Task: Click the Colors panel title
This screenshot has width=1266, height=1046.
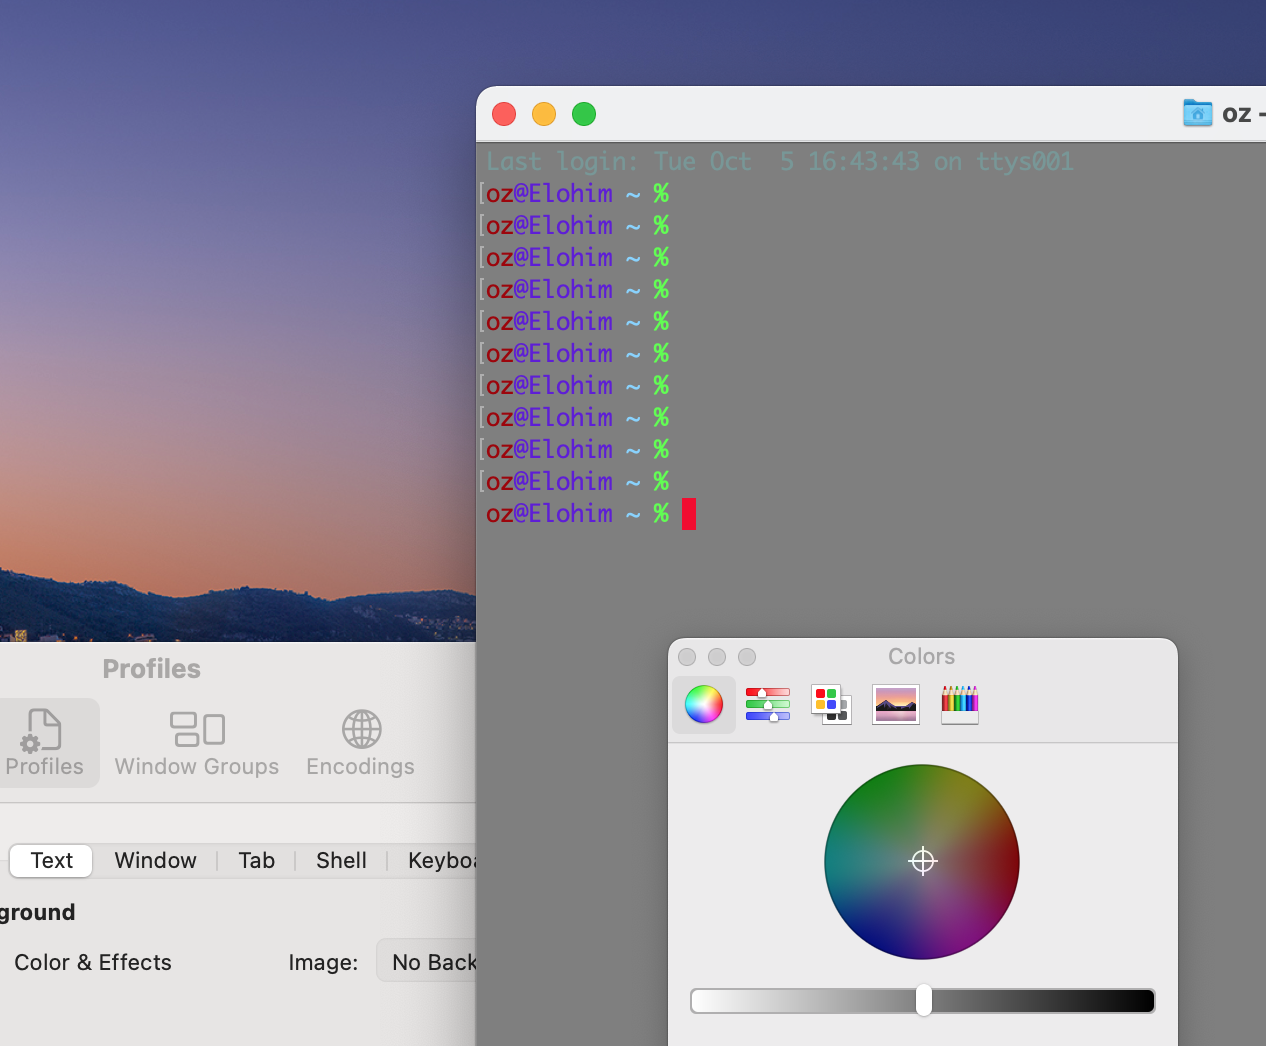Action: 922,656
